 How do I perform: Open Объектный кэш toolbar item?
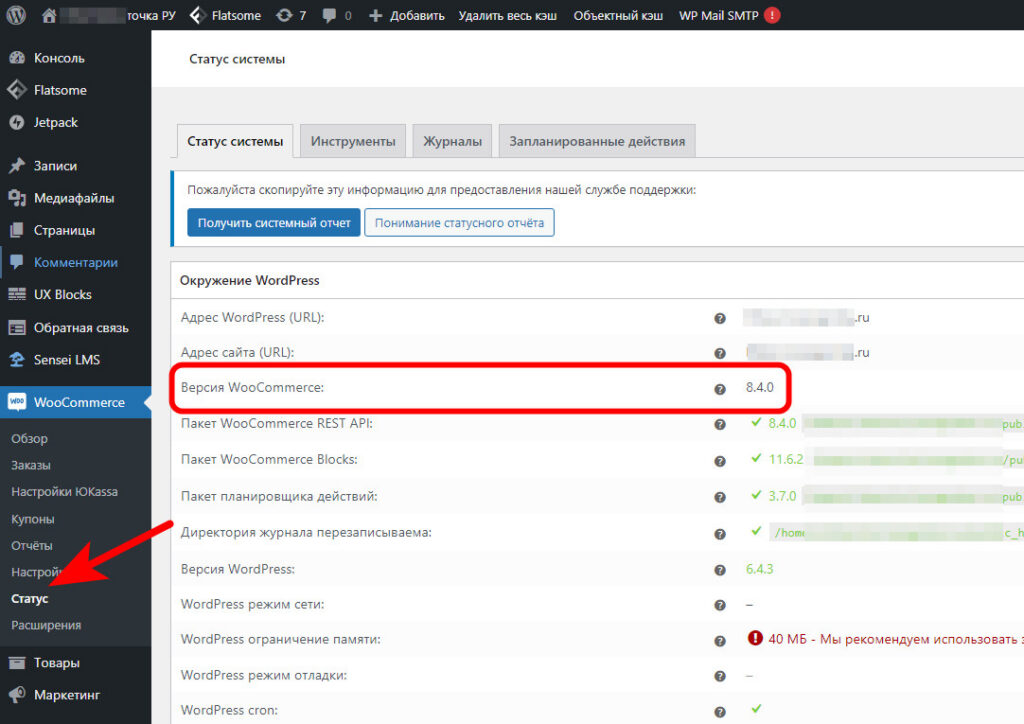pos(618,15)
